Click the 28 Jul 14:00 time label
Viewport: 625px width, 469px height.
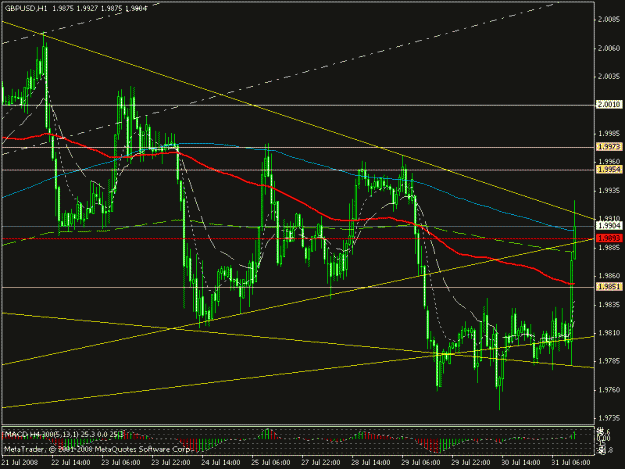pyautogui.click(x=371, y=463)
